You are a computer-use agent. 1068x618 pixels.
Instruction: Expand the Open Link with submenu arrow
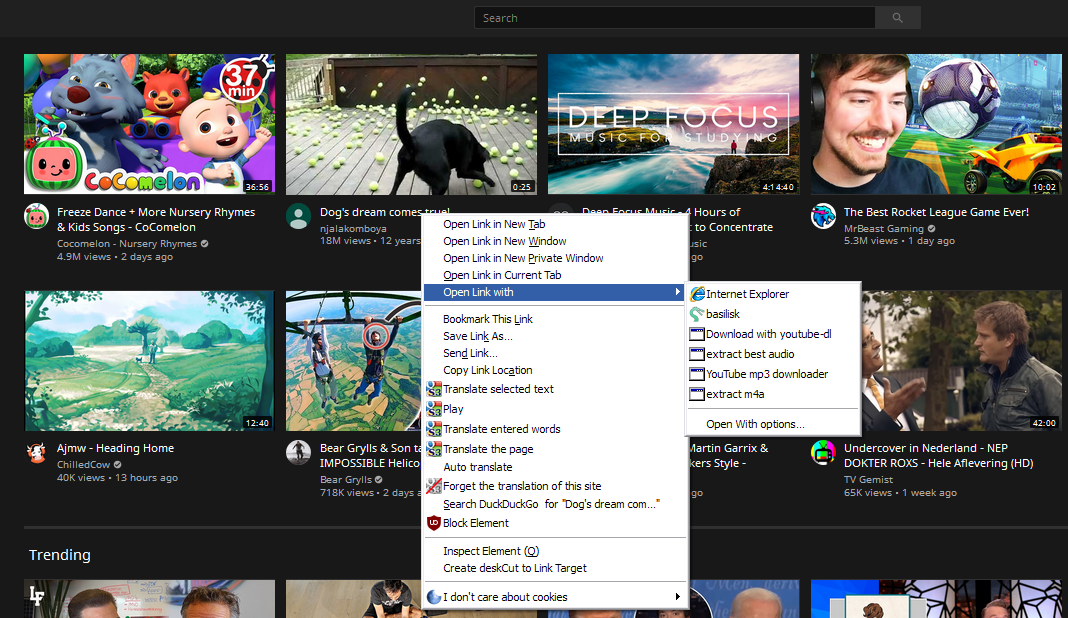677,292
